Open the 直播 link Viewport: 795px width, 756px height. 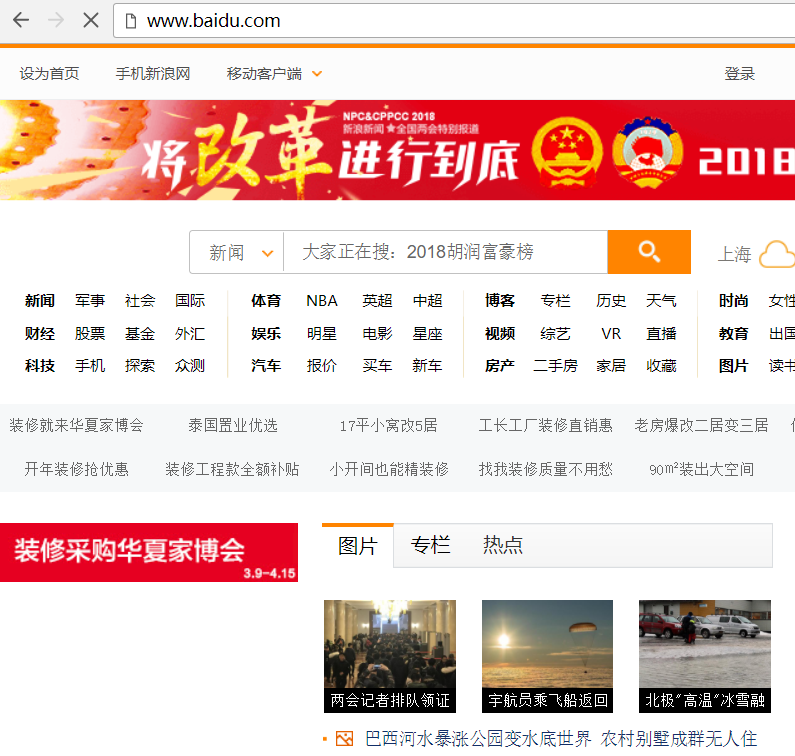click(661, 334)
